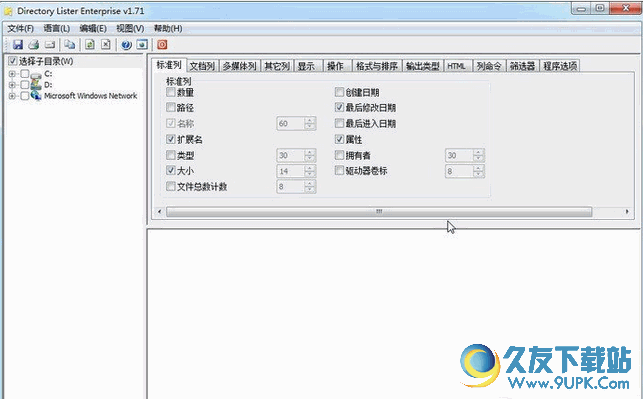Click the toolbar icon with an X page

click(x=106, y=45)
